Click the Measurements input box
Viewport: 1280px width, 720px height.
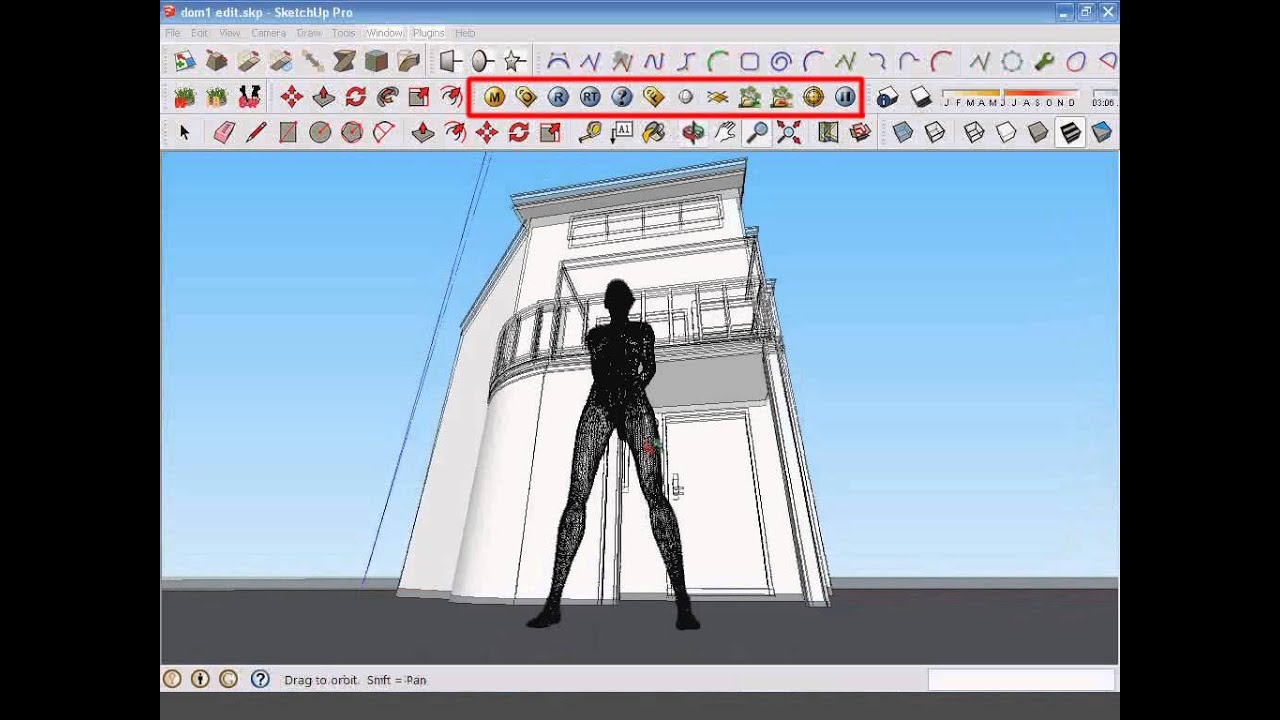coord(1021,680)
